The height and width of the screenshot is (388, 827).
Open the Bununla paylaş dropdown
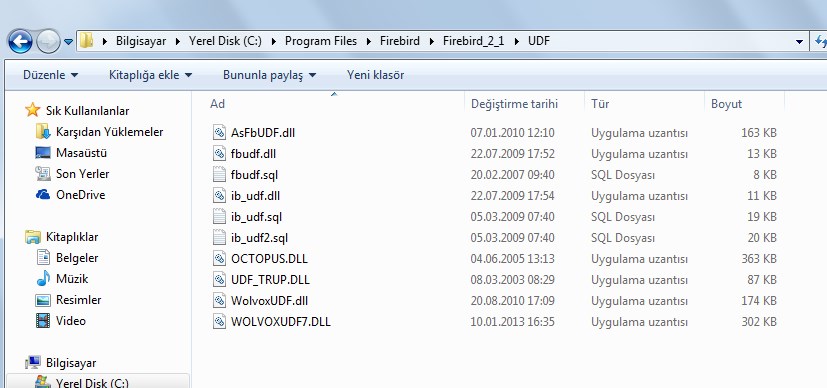(x=270, y=75)
